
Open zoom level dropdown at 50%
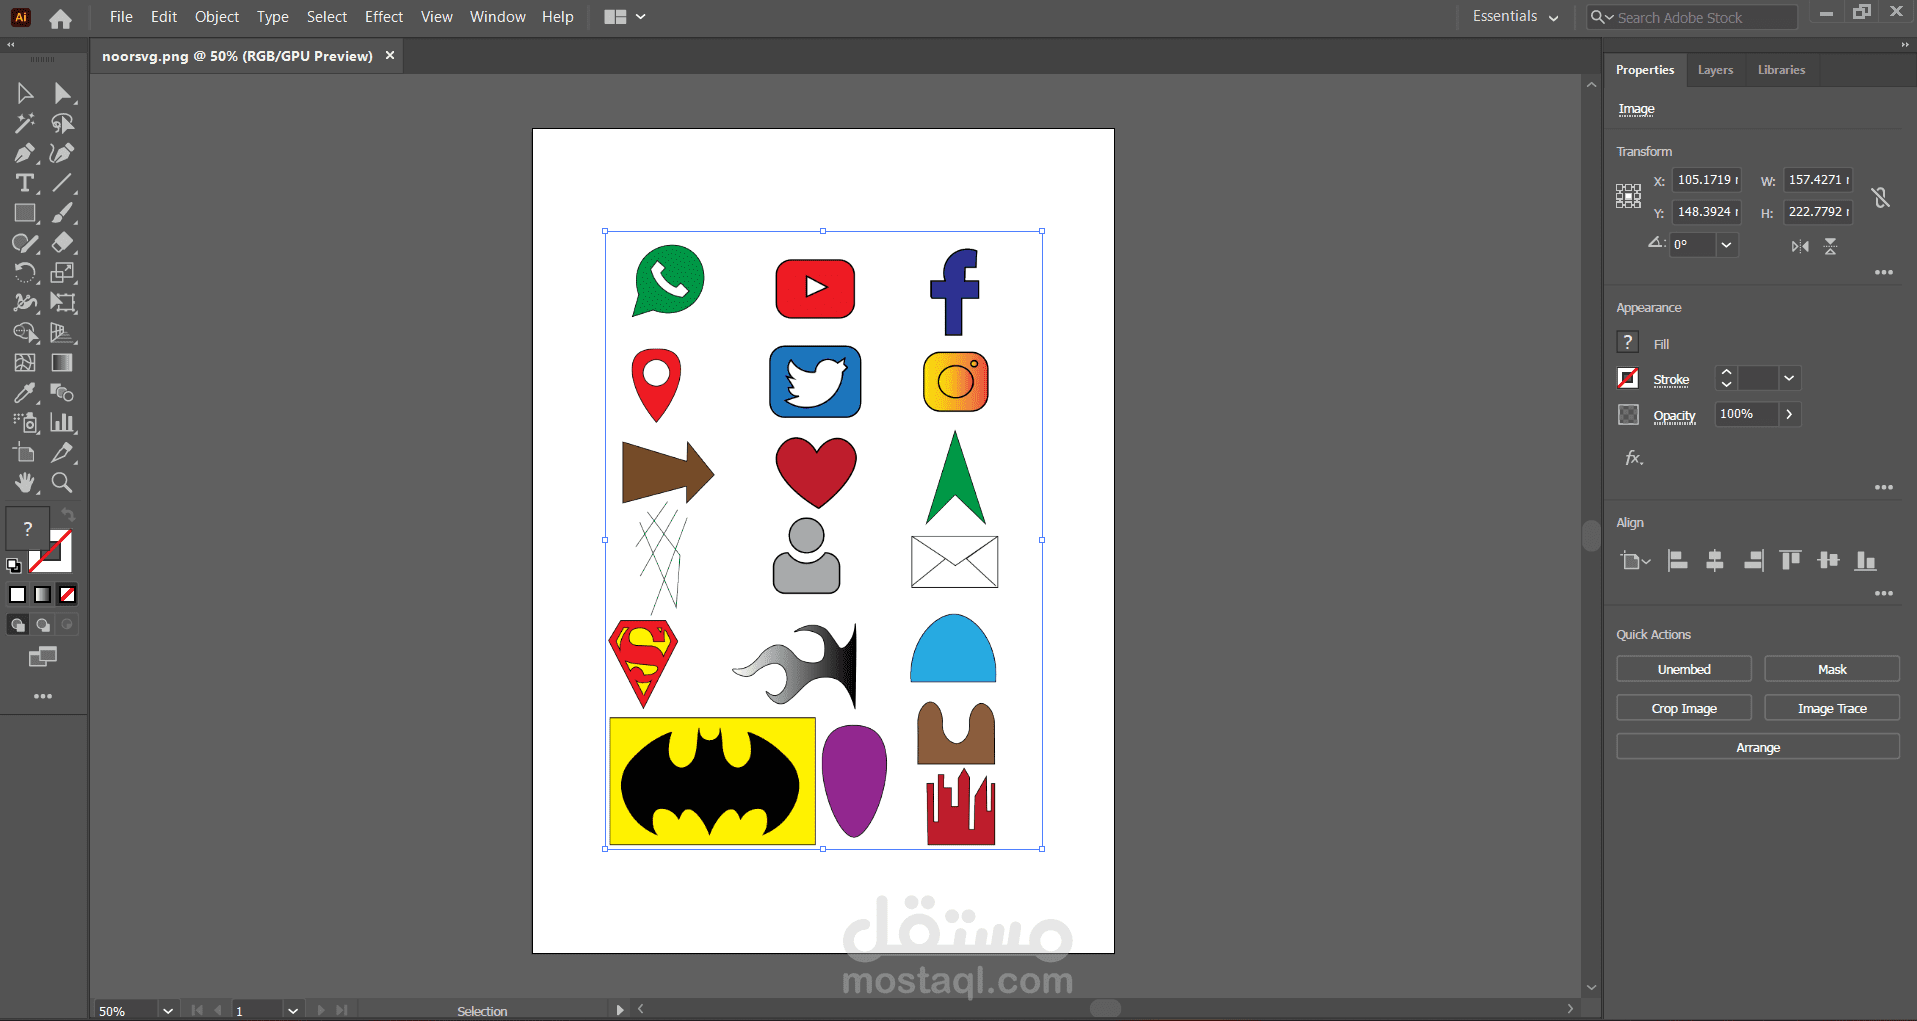point(168,1011)
